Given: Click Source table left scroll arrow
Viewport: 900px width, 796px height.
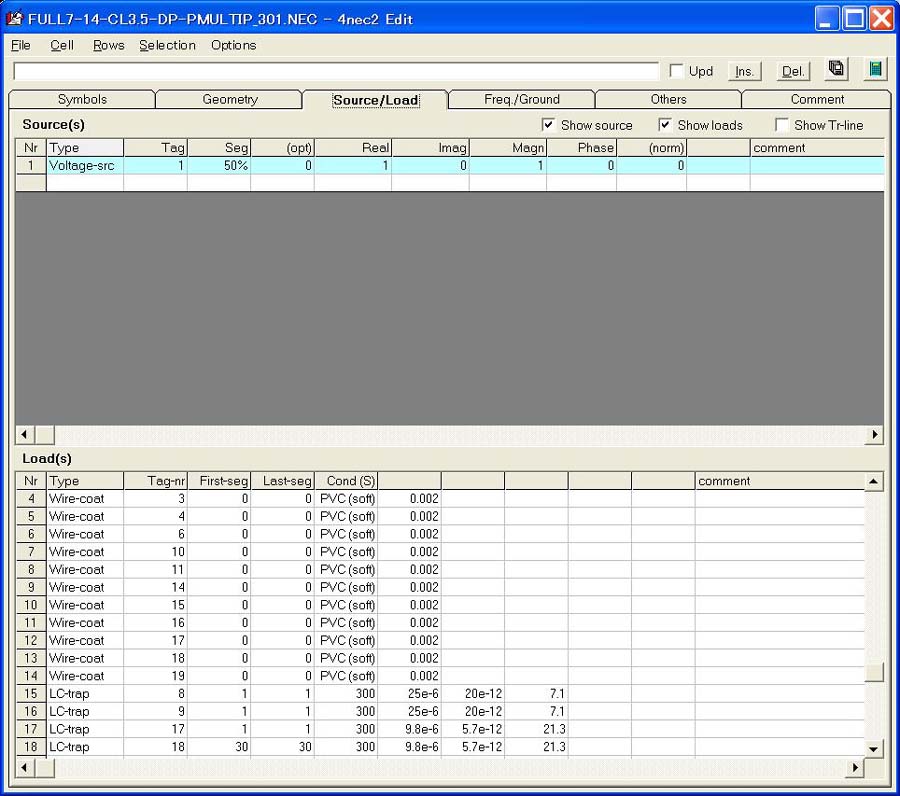Looking at the screenshot, I should 24,435.
